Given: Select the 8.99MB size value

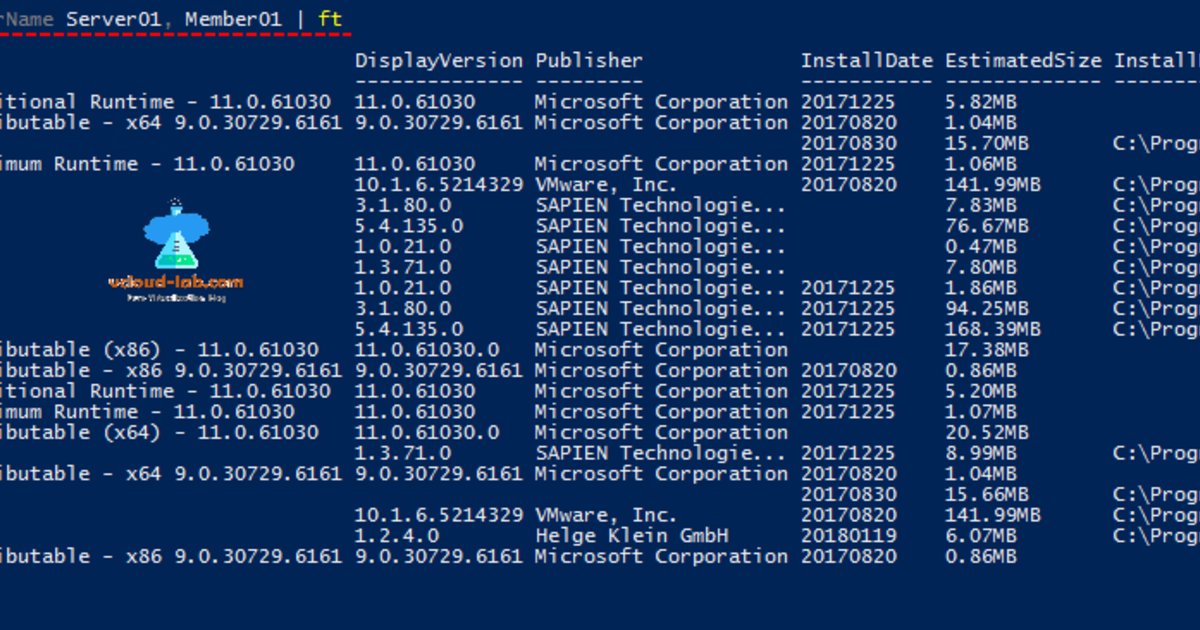Looking at the screenshot, I should pyautogui.click(x=980, y=453).
